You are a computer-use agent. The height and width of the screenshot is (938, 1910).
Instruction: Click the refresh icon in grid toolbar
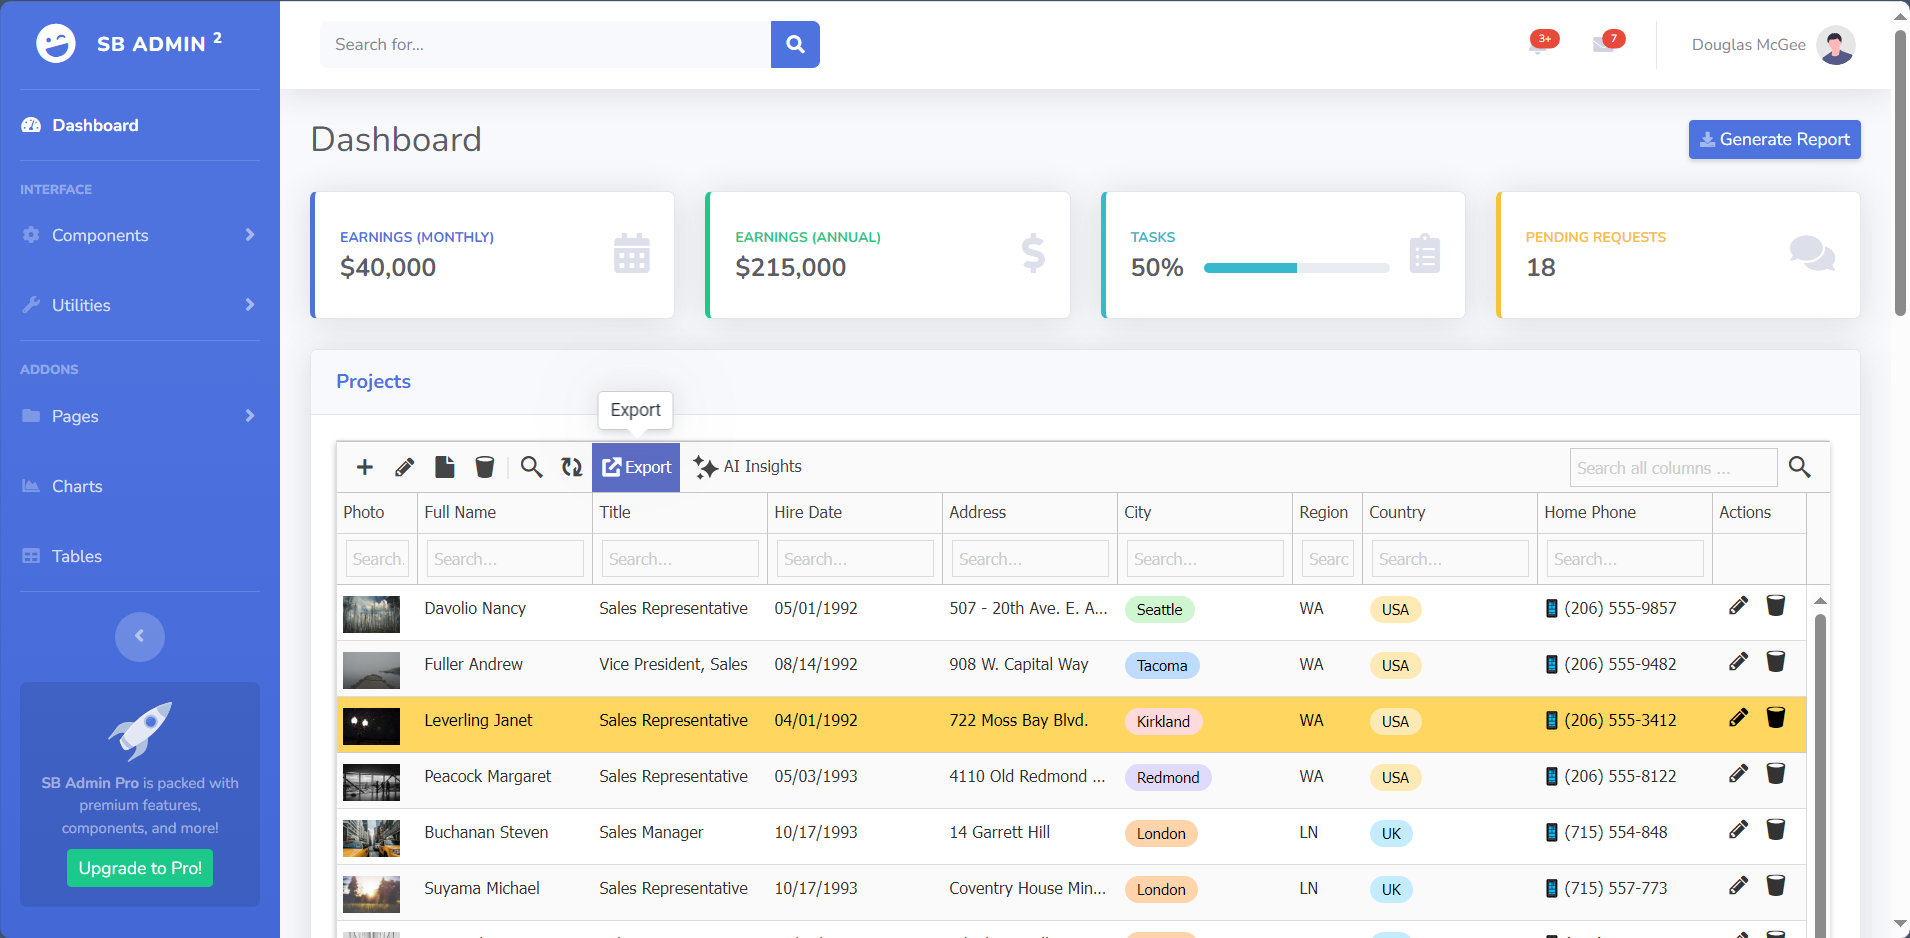(572, 467)
